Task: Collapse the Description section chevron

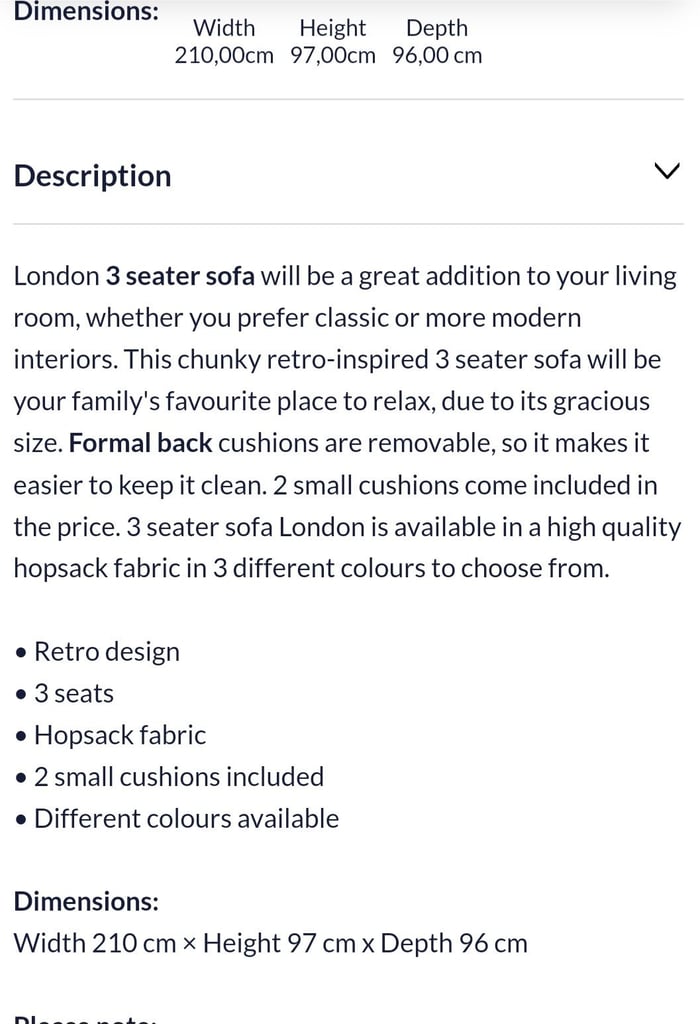Action: click(x=666, y=171)
